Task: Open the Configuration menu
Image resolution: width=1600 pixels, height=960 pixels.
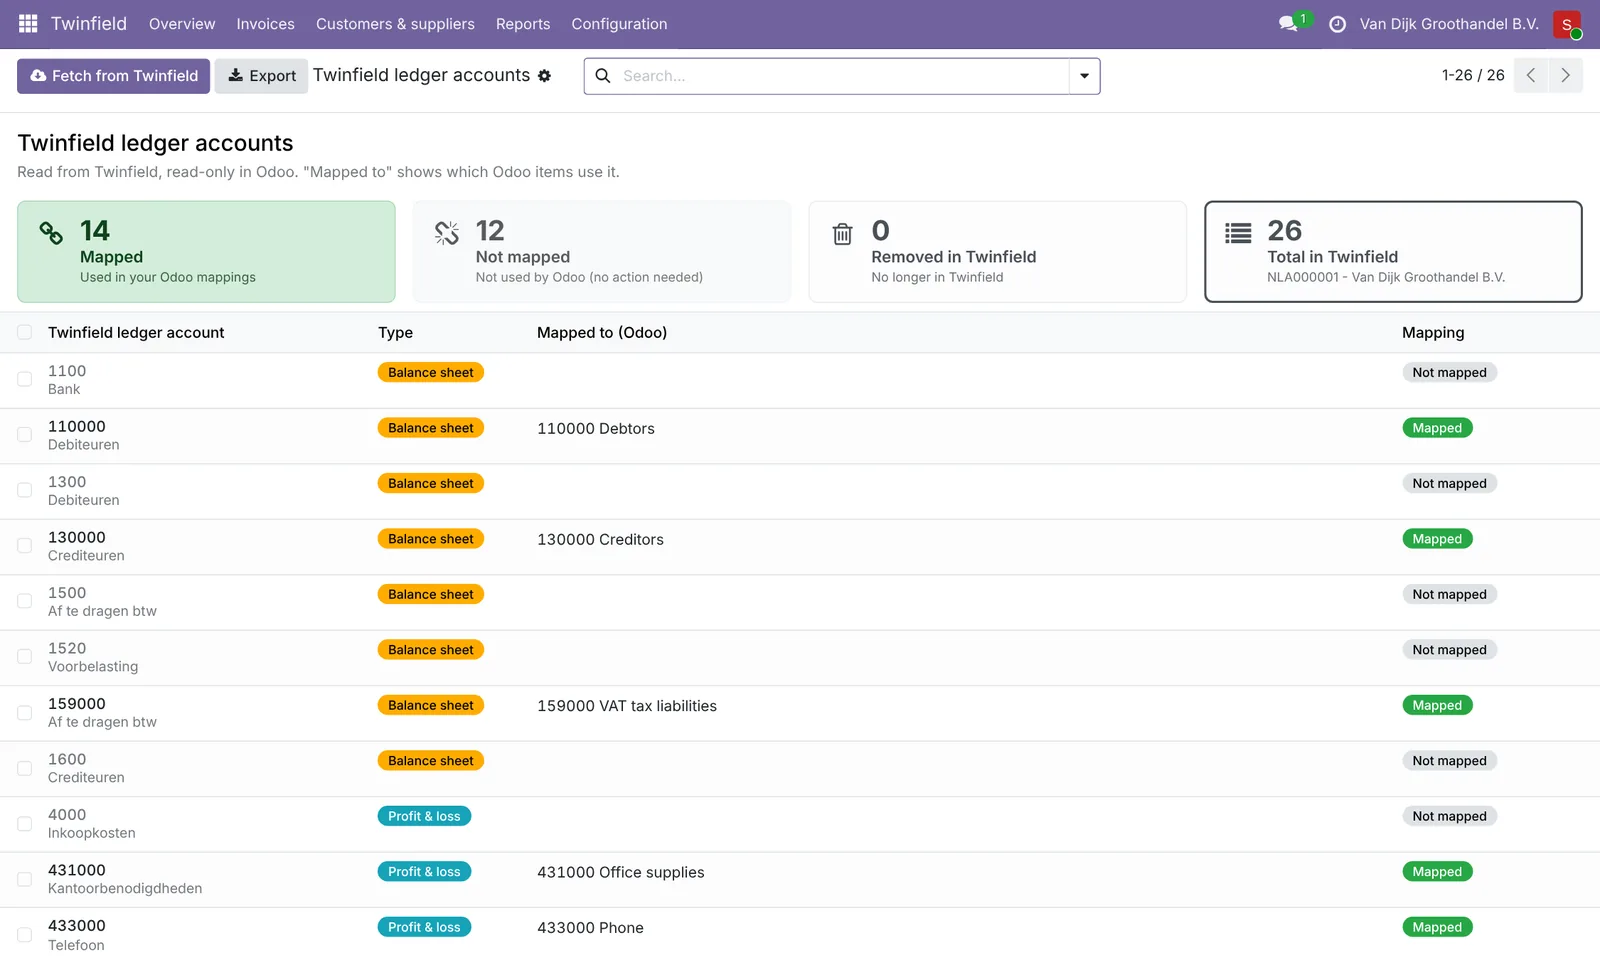Action: tap(619, 24)
